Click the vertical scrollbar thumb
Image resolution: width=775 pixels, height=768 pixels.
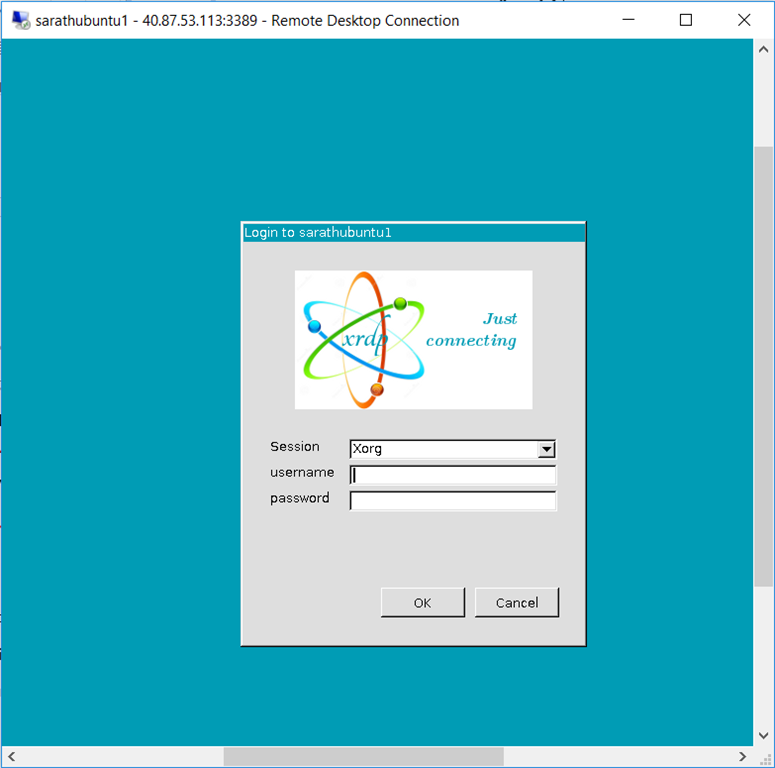764,367
